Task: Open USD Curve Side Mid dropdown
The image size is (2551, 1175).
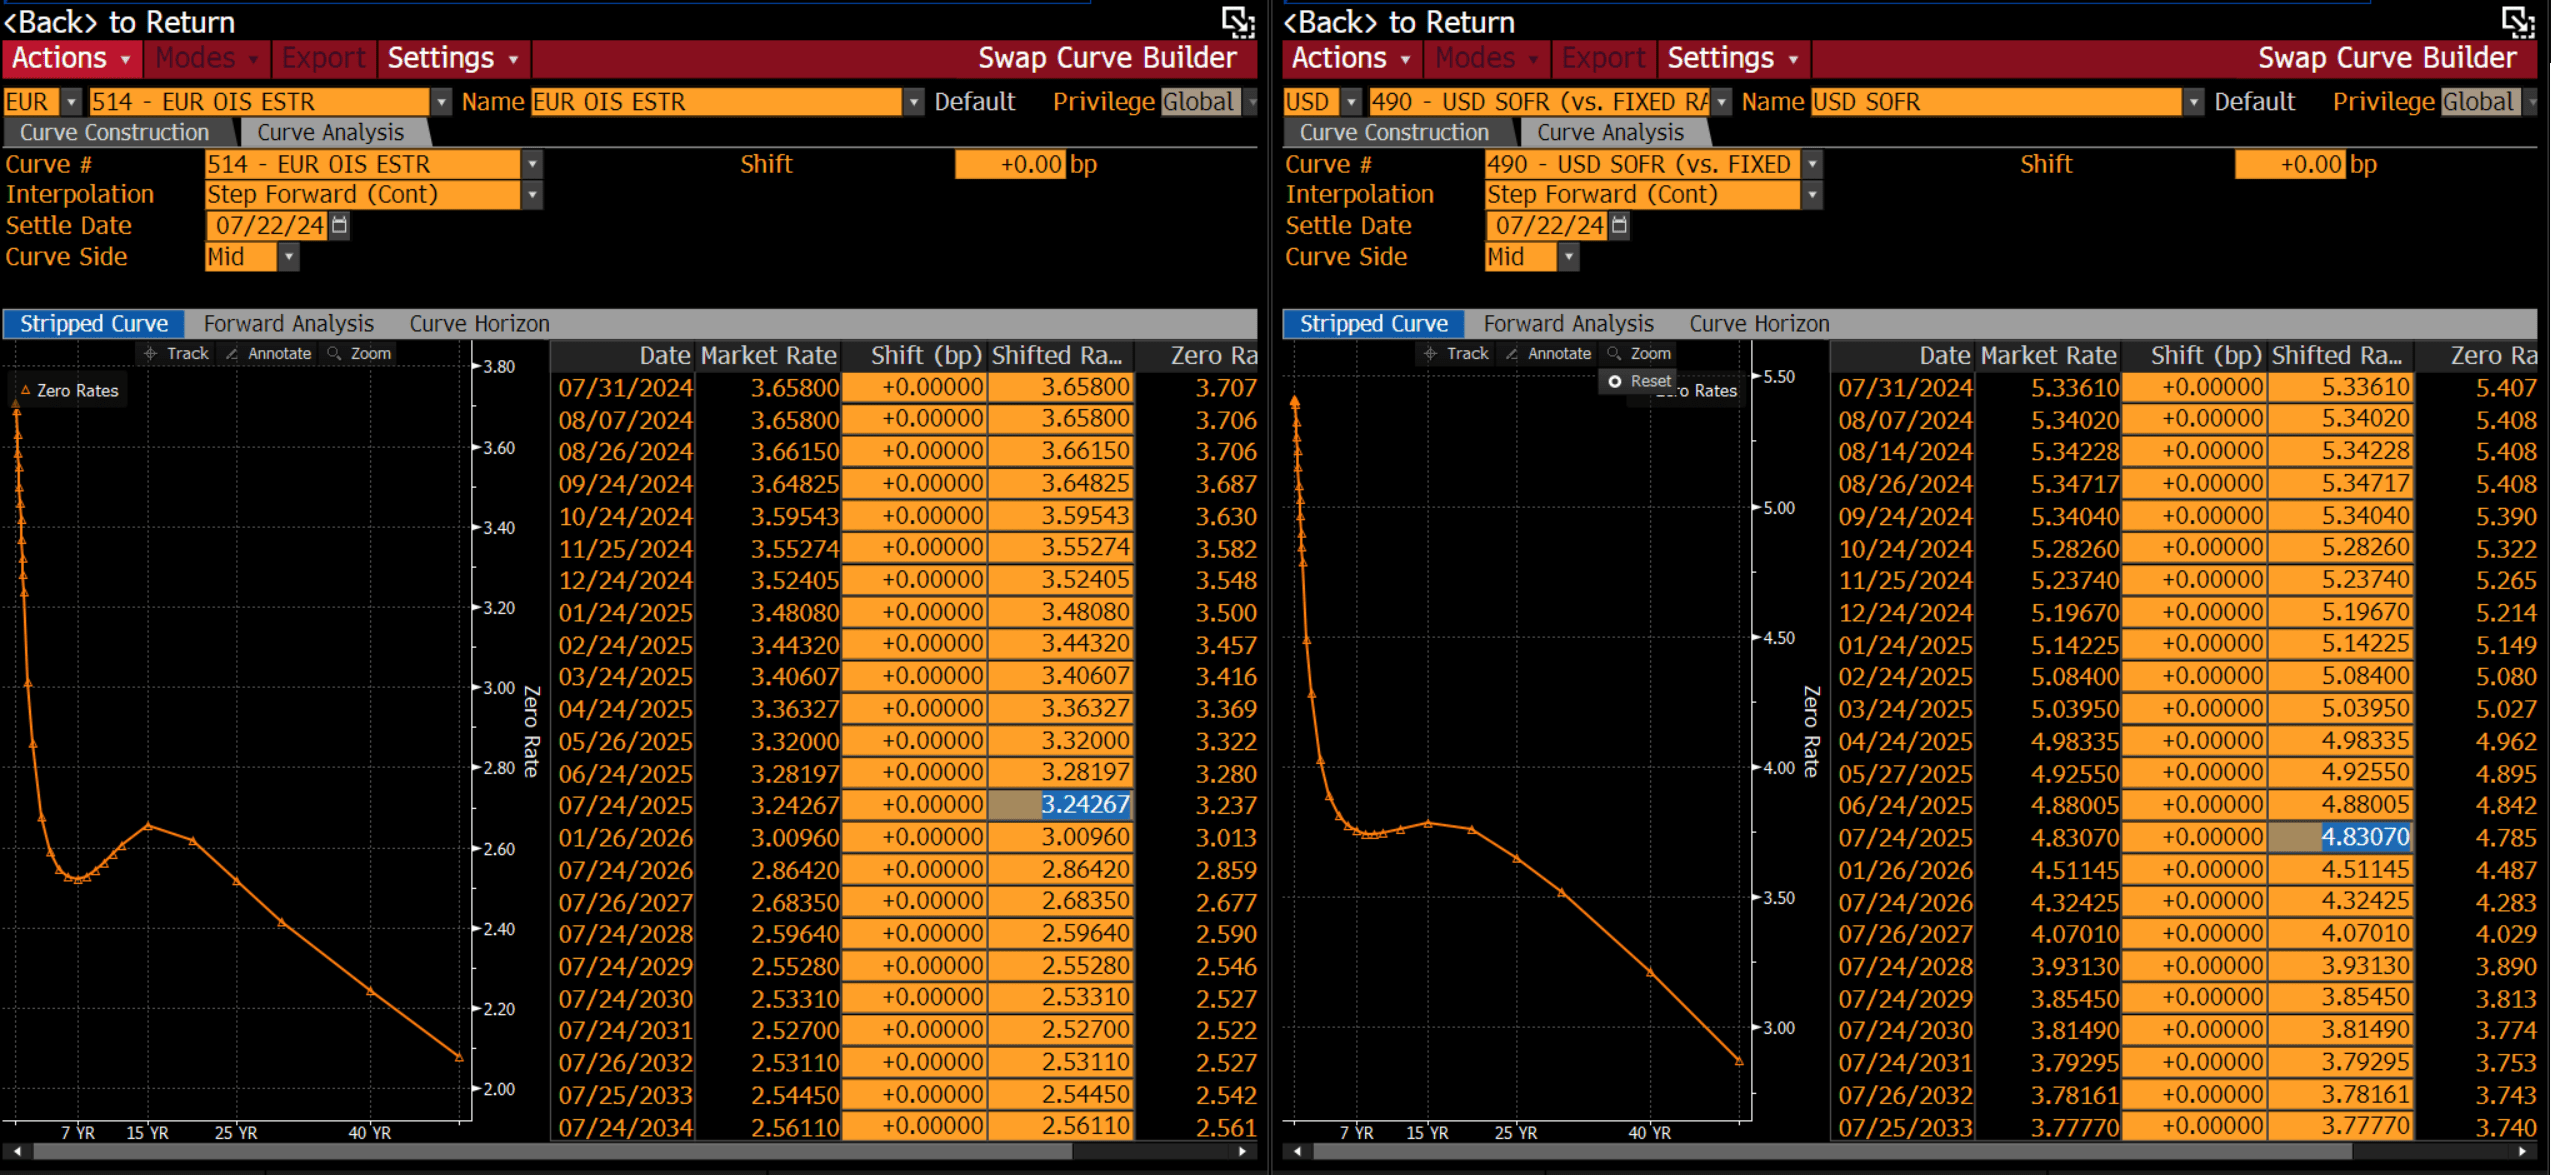Action: point(1569,257)
